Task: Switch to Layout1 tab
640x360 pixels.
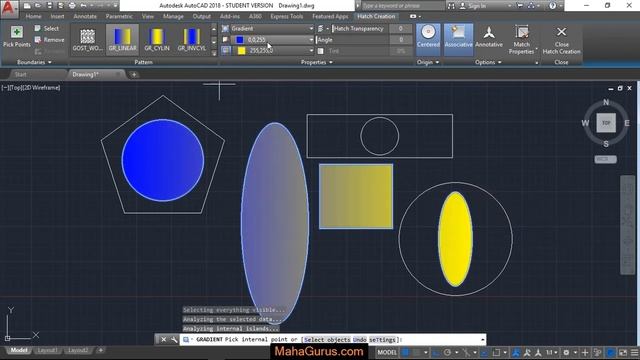Action: click(47, 350)
